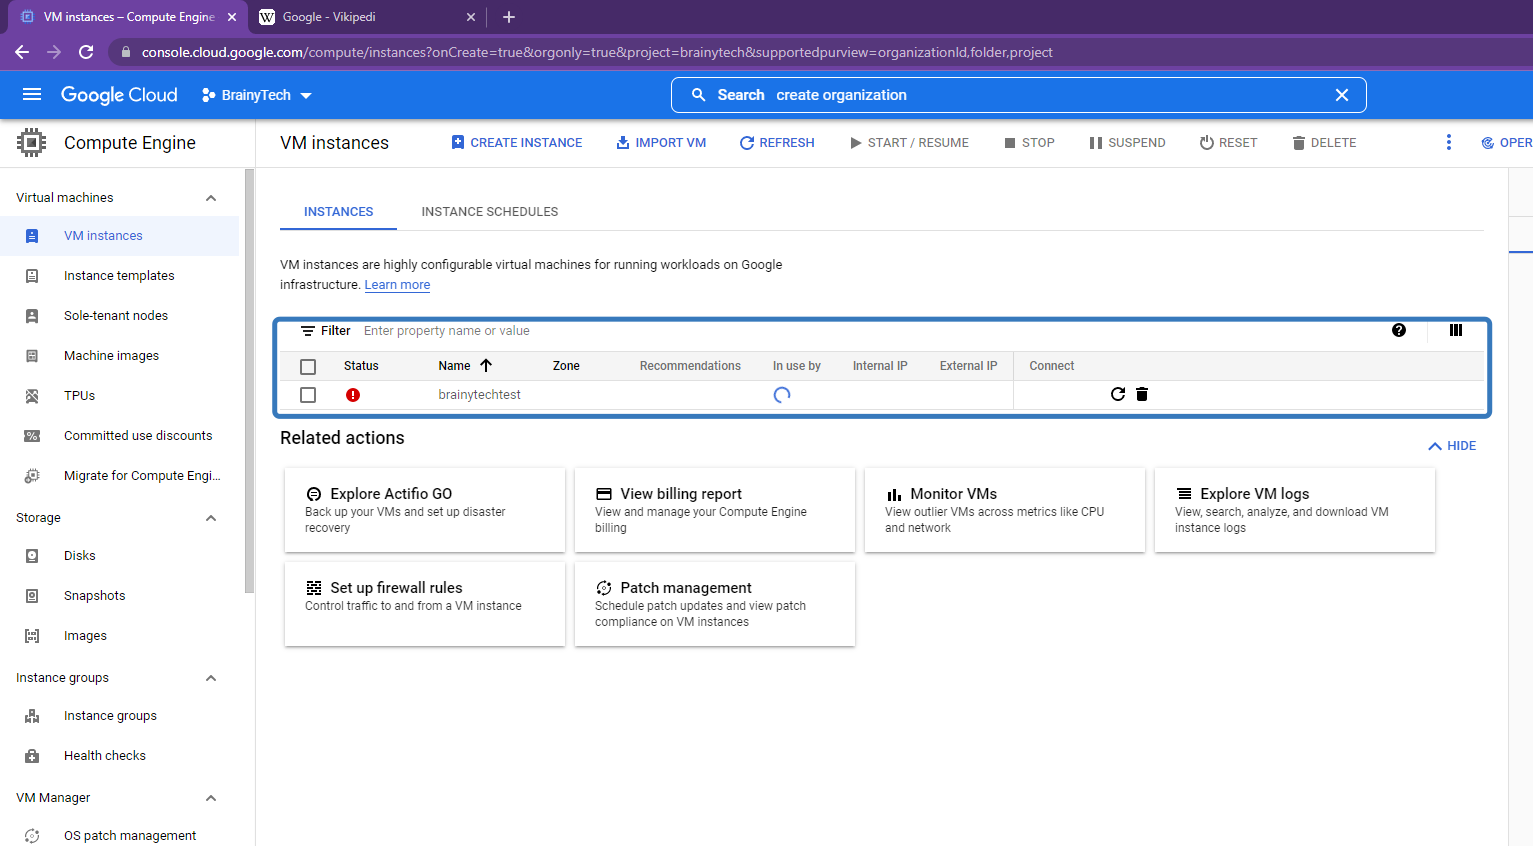Switch to the Instances tab
Image resolution: width=1533 pixels, height=846 pixels.
[x=338, y=212]
